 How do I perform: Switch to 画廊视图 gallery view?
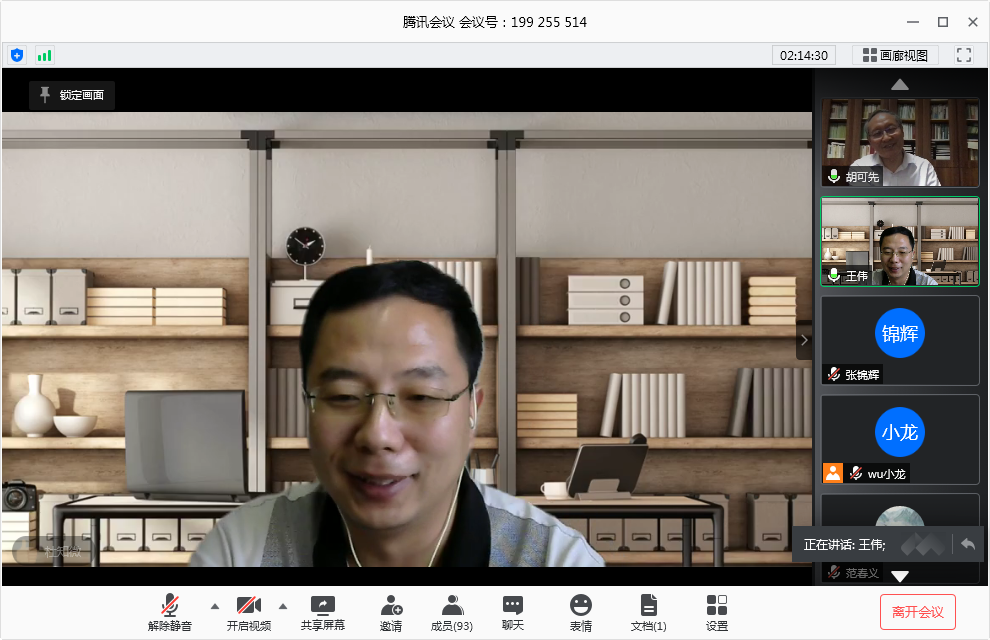[x=895, y=55]
